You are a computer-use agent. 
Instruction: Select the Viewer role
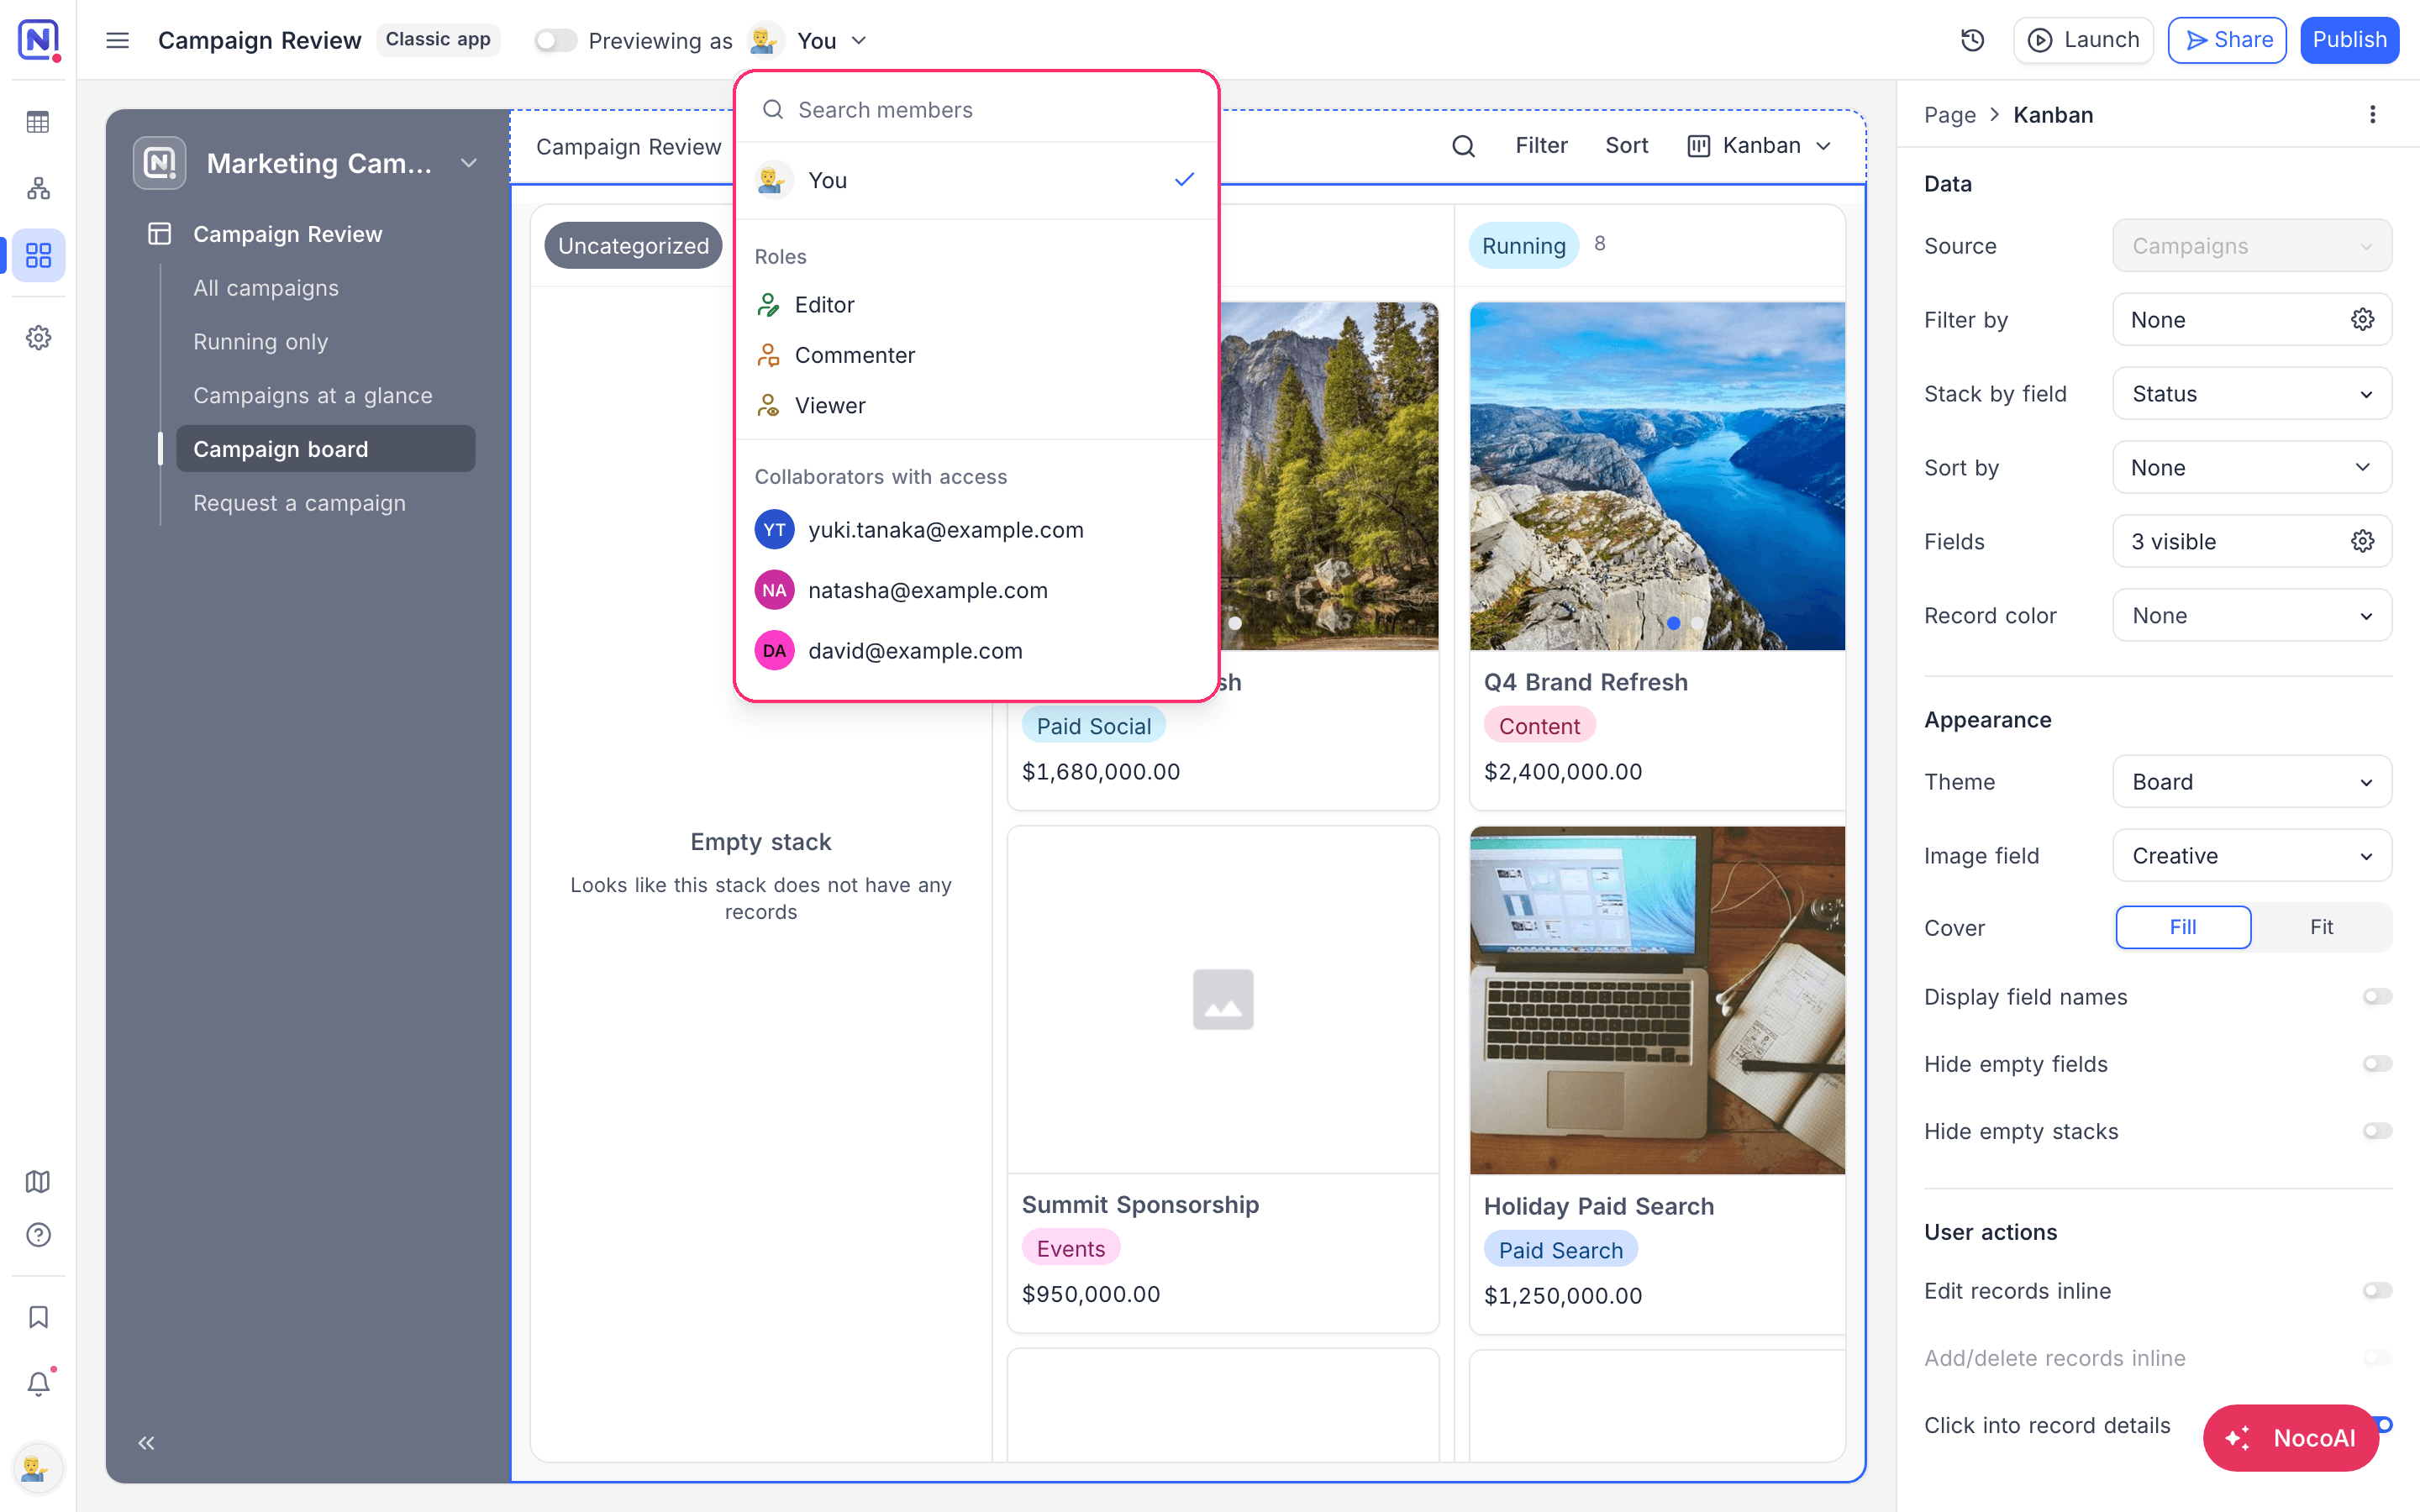[976, 405]
